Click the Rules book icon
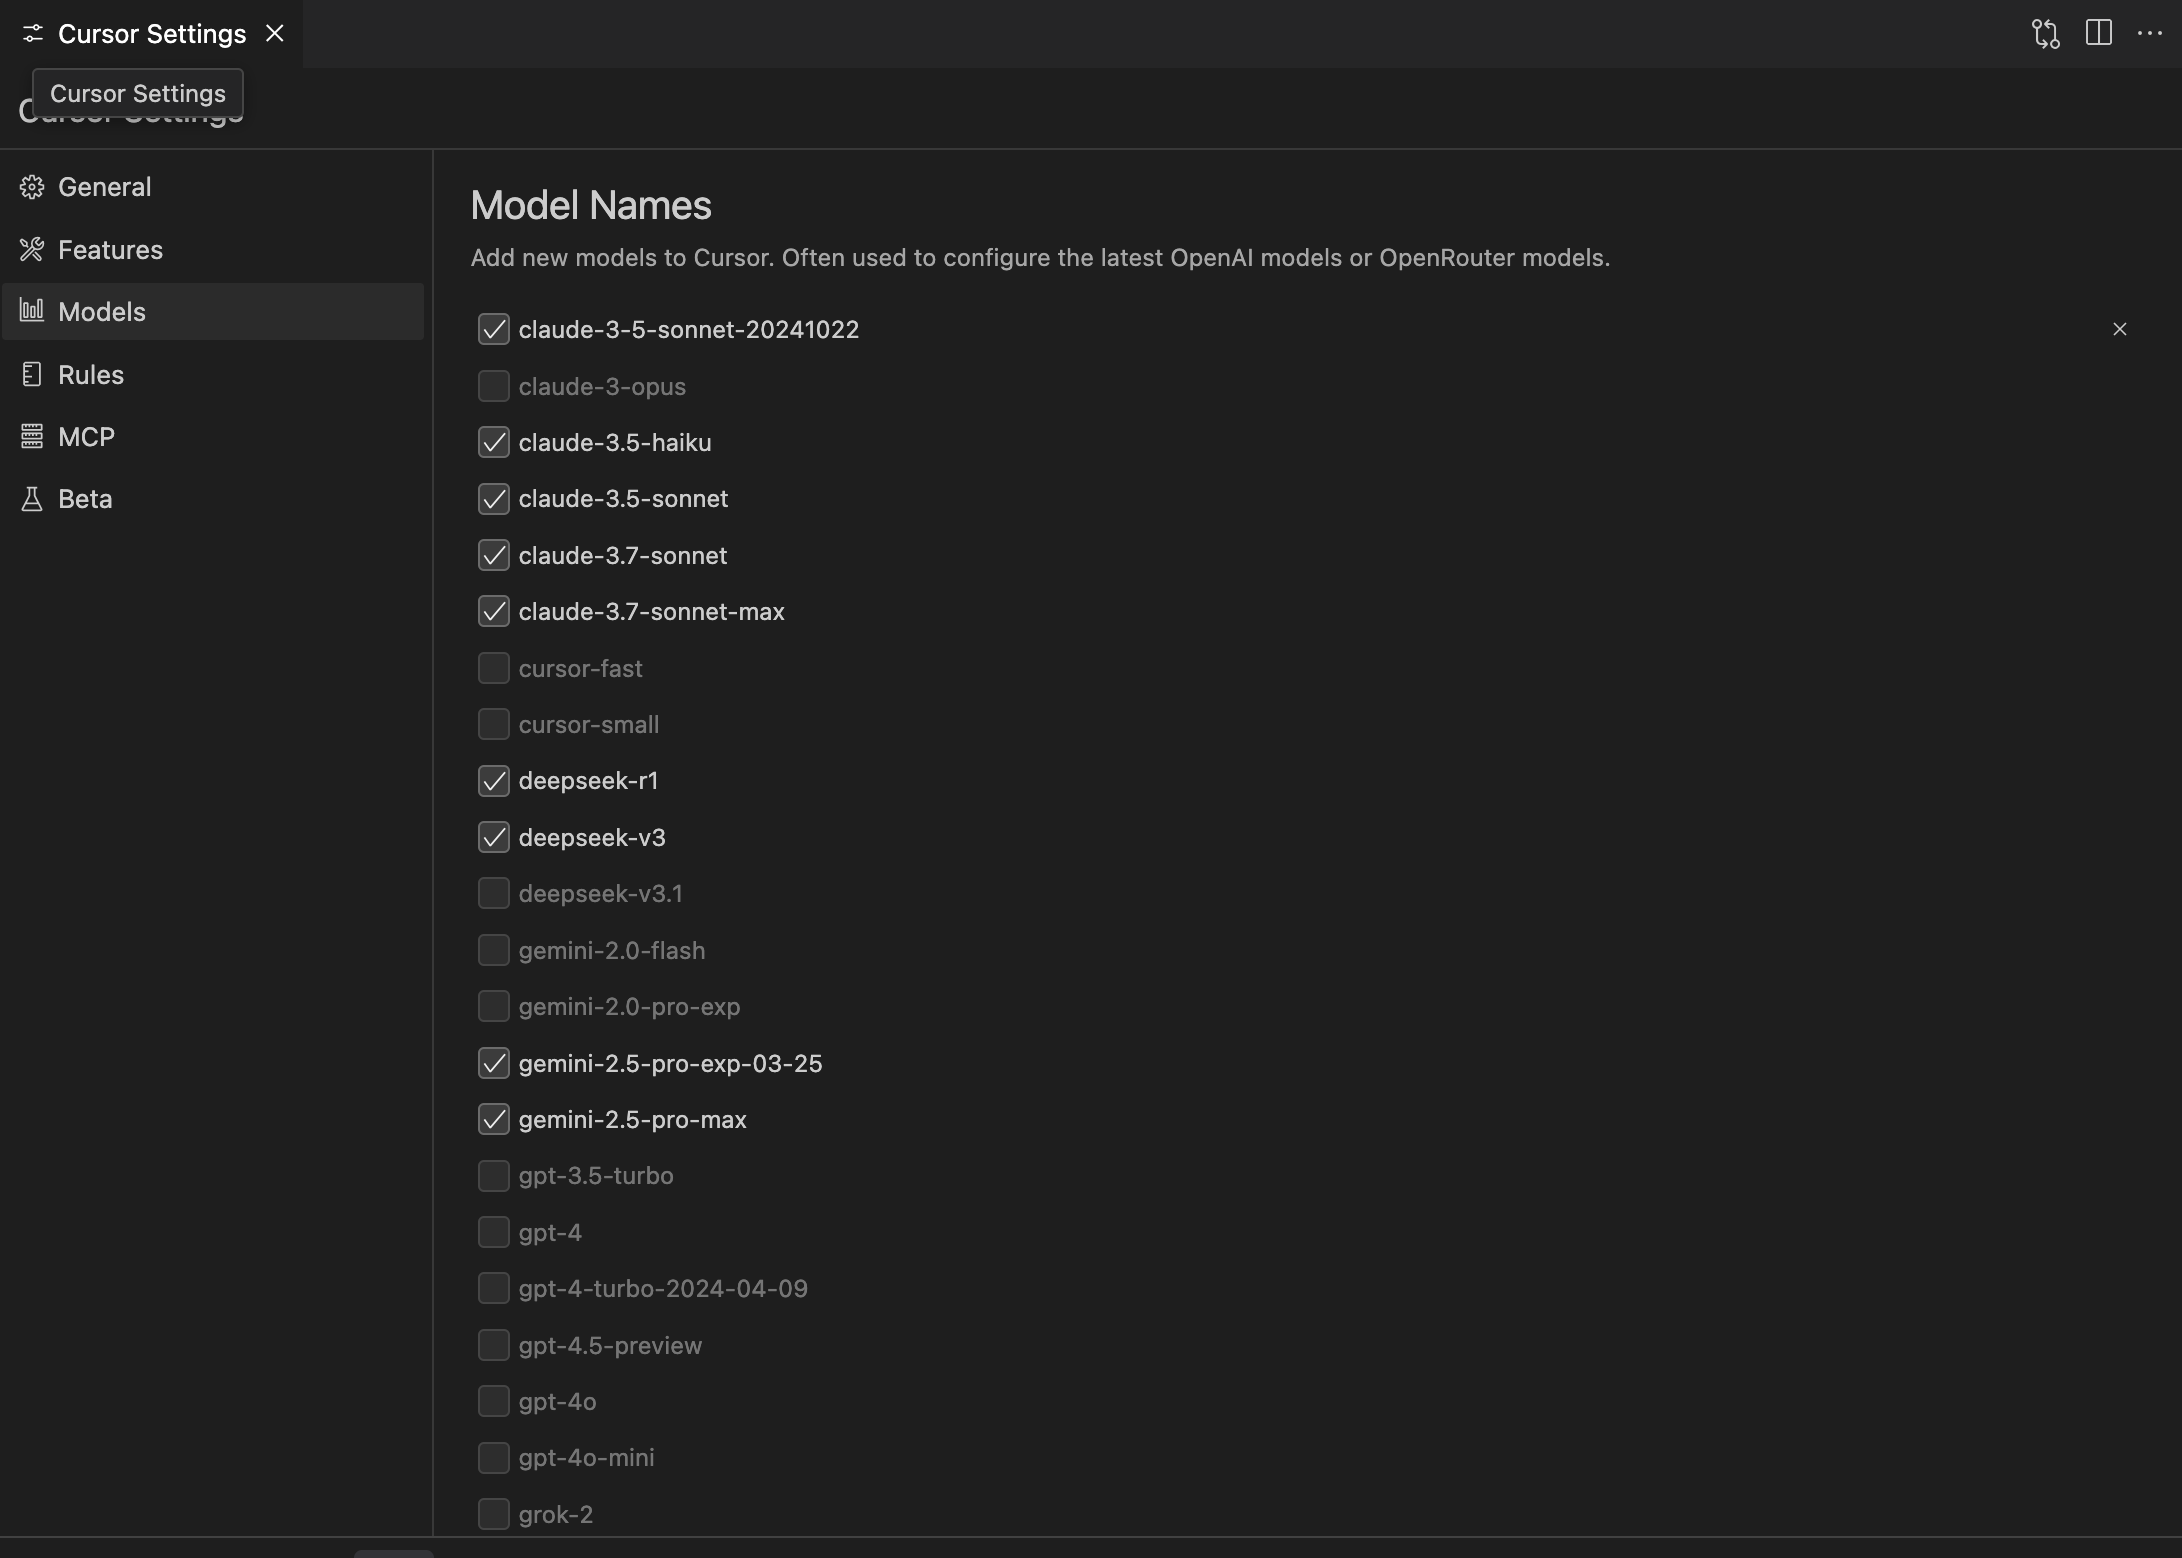This screenshot has height=1558, width=2182. (x=32, y=374)
